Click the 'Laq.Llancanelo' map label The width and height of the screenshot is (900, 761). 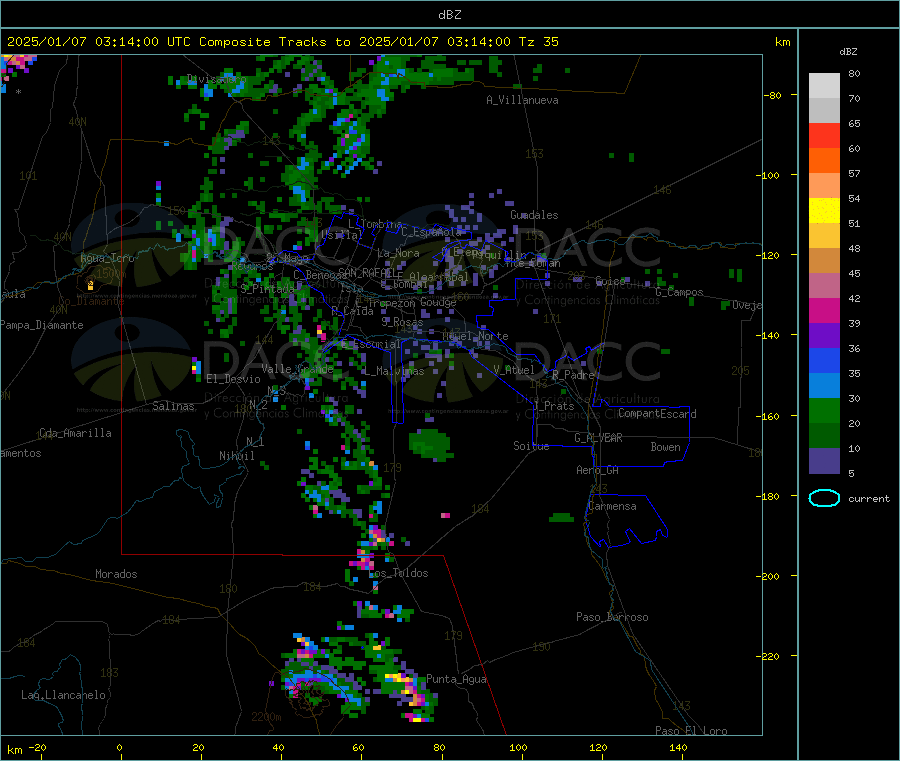(63, 696)
